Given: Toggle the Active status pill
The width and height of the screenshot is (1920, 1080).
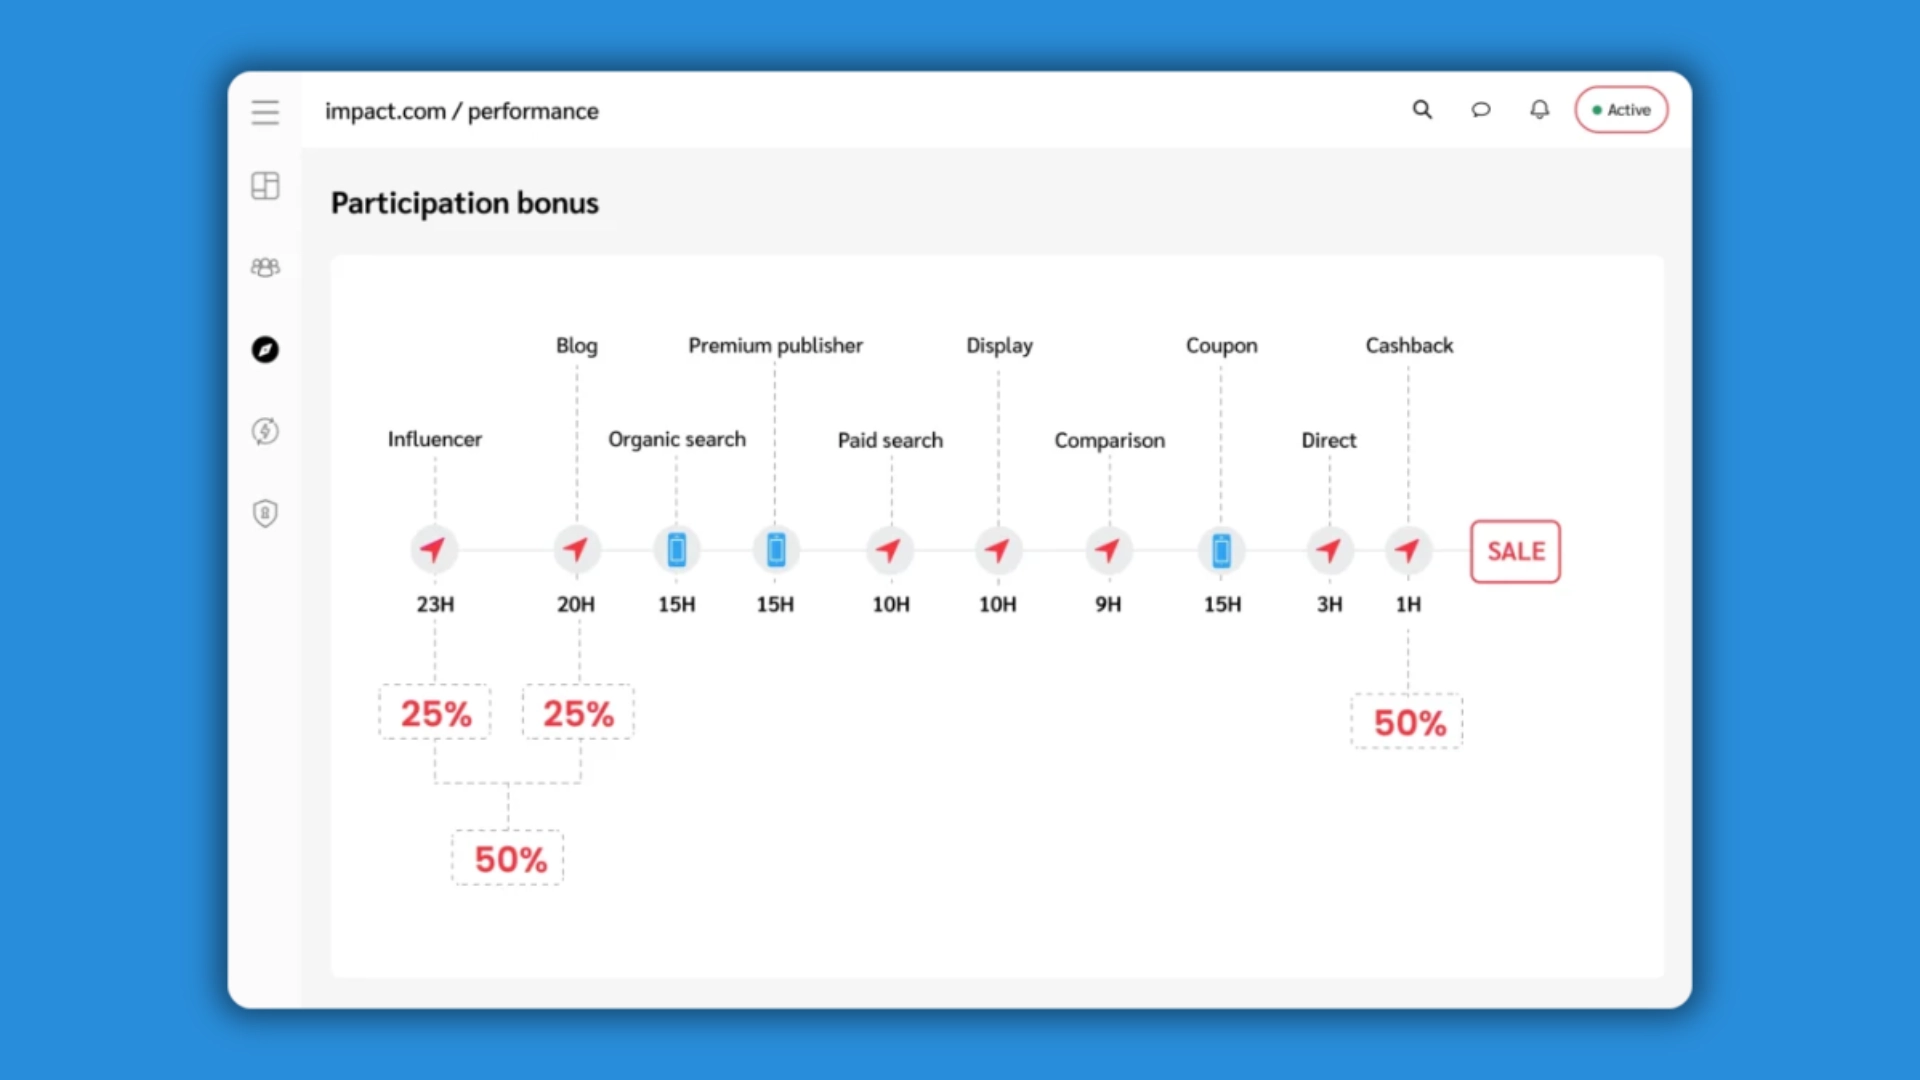Looking at the screenshot, I should [1620, 110].
